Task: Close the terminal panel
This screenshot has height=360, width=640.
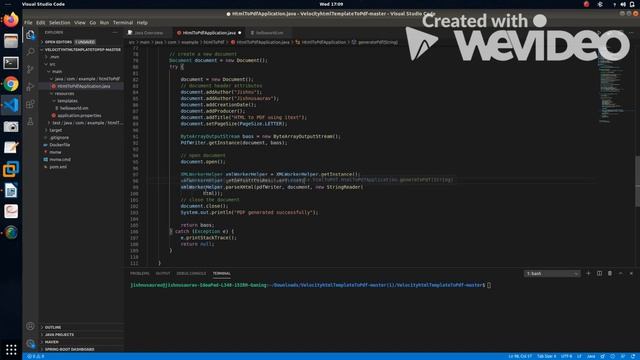Action: (x=631, y=273)
